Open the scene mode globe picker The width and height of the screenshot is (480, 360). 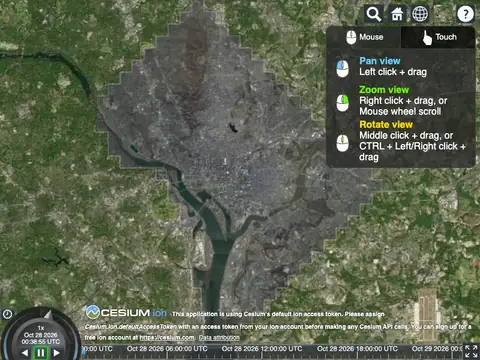point(420,14)
